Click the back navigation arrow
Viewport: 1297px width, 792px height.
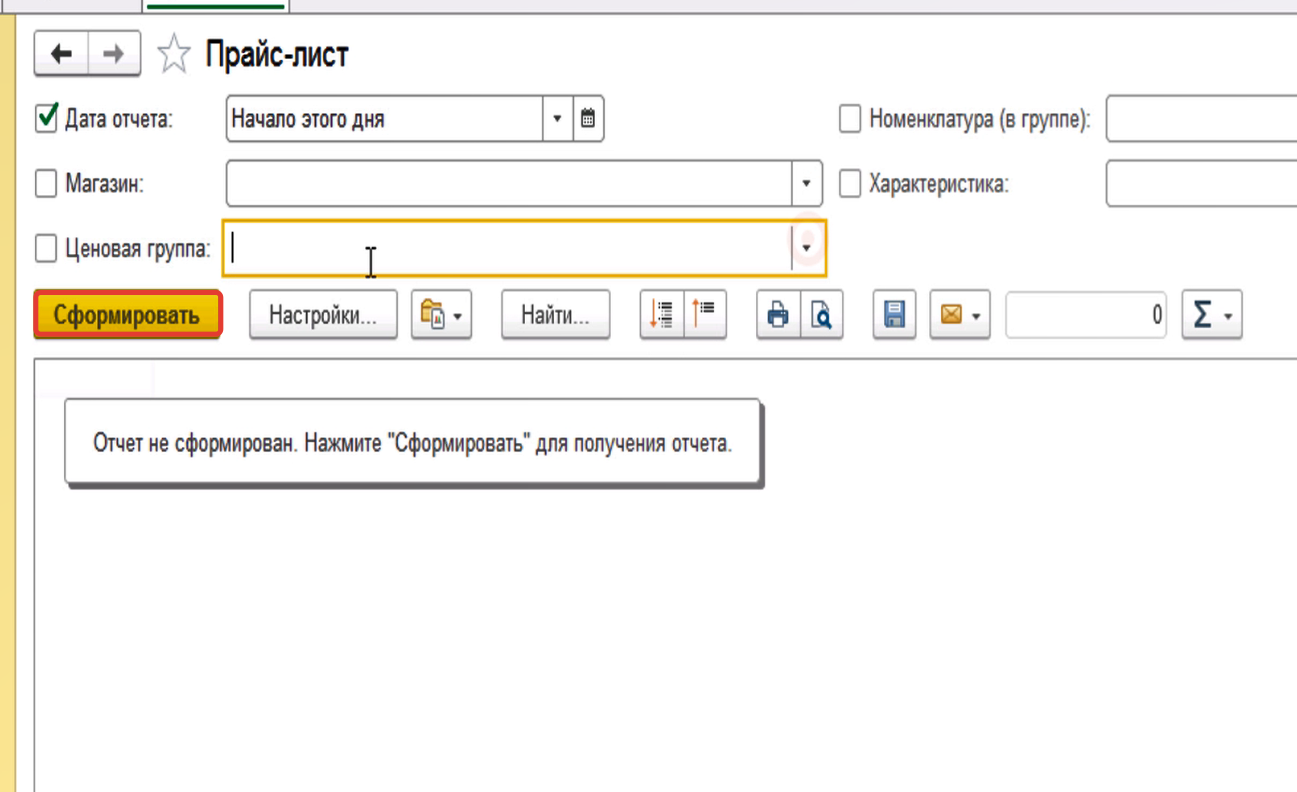pos(62,54)
